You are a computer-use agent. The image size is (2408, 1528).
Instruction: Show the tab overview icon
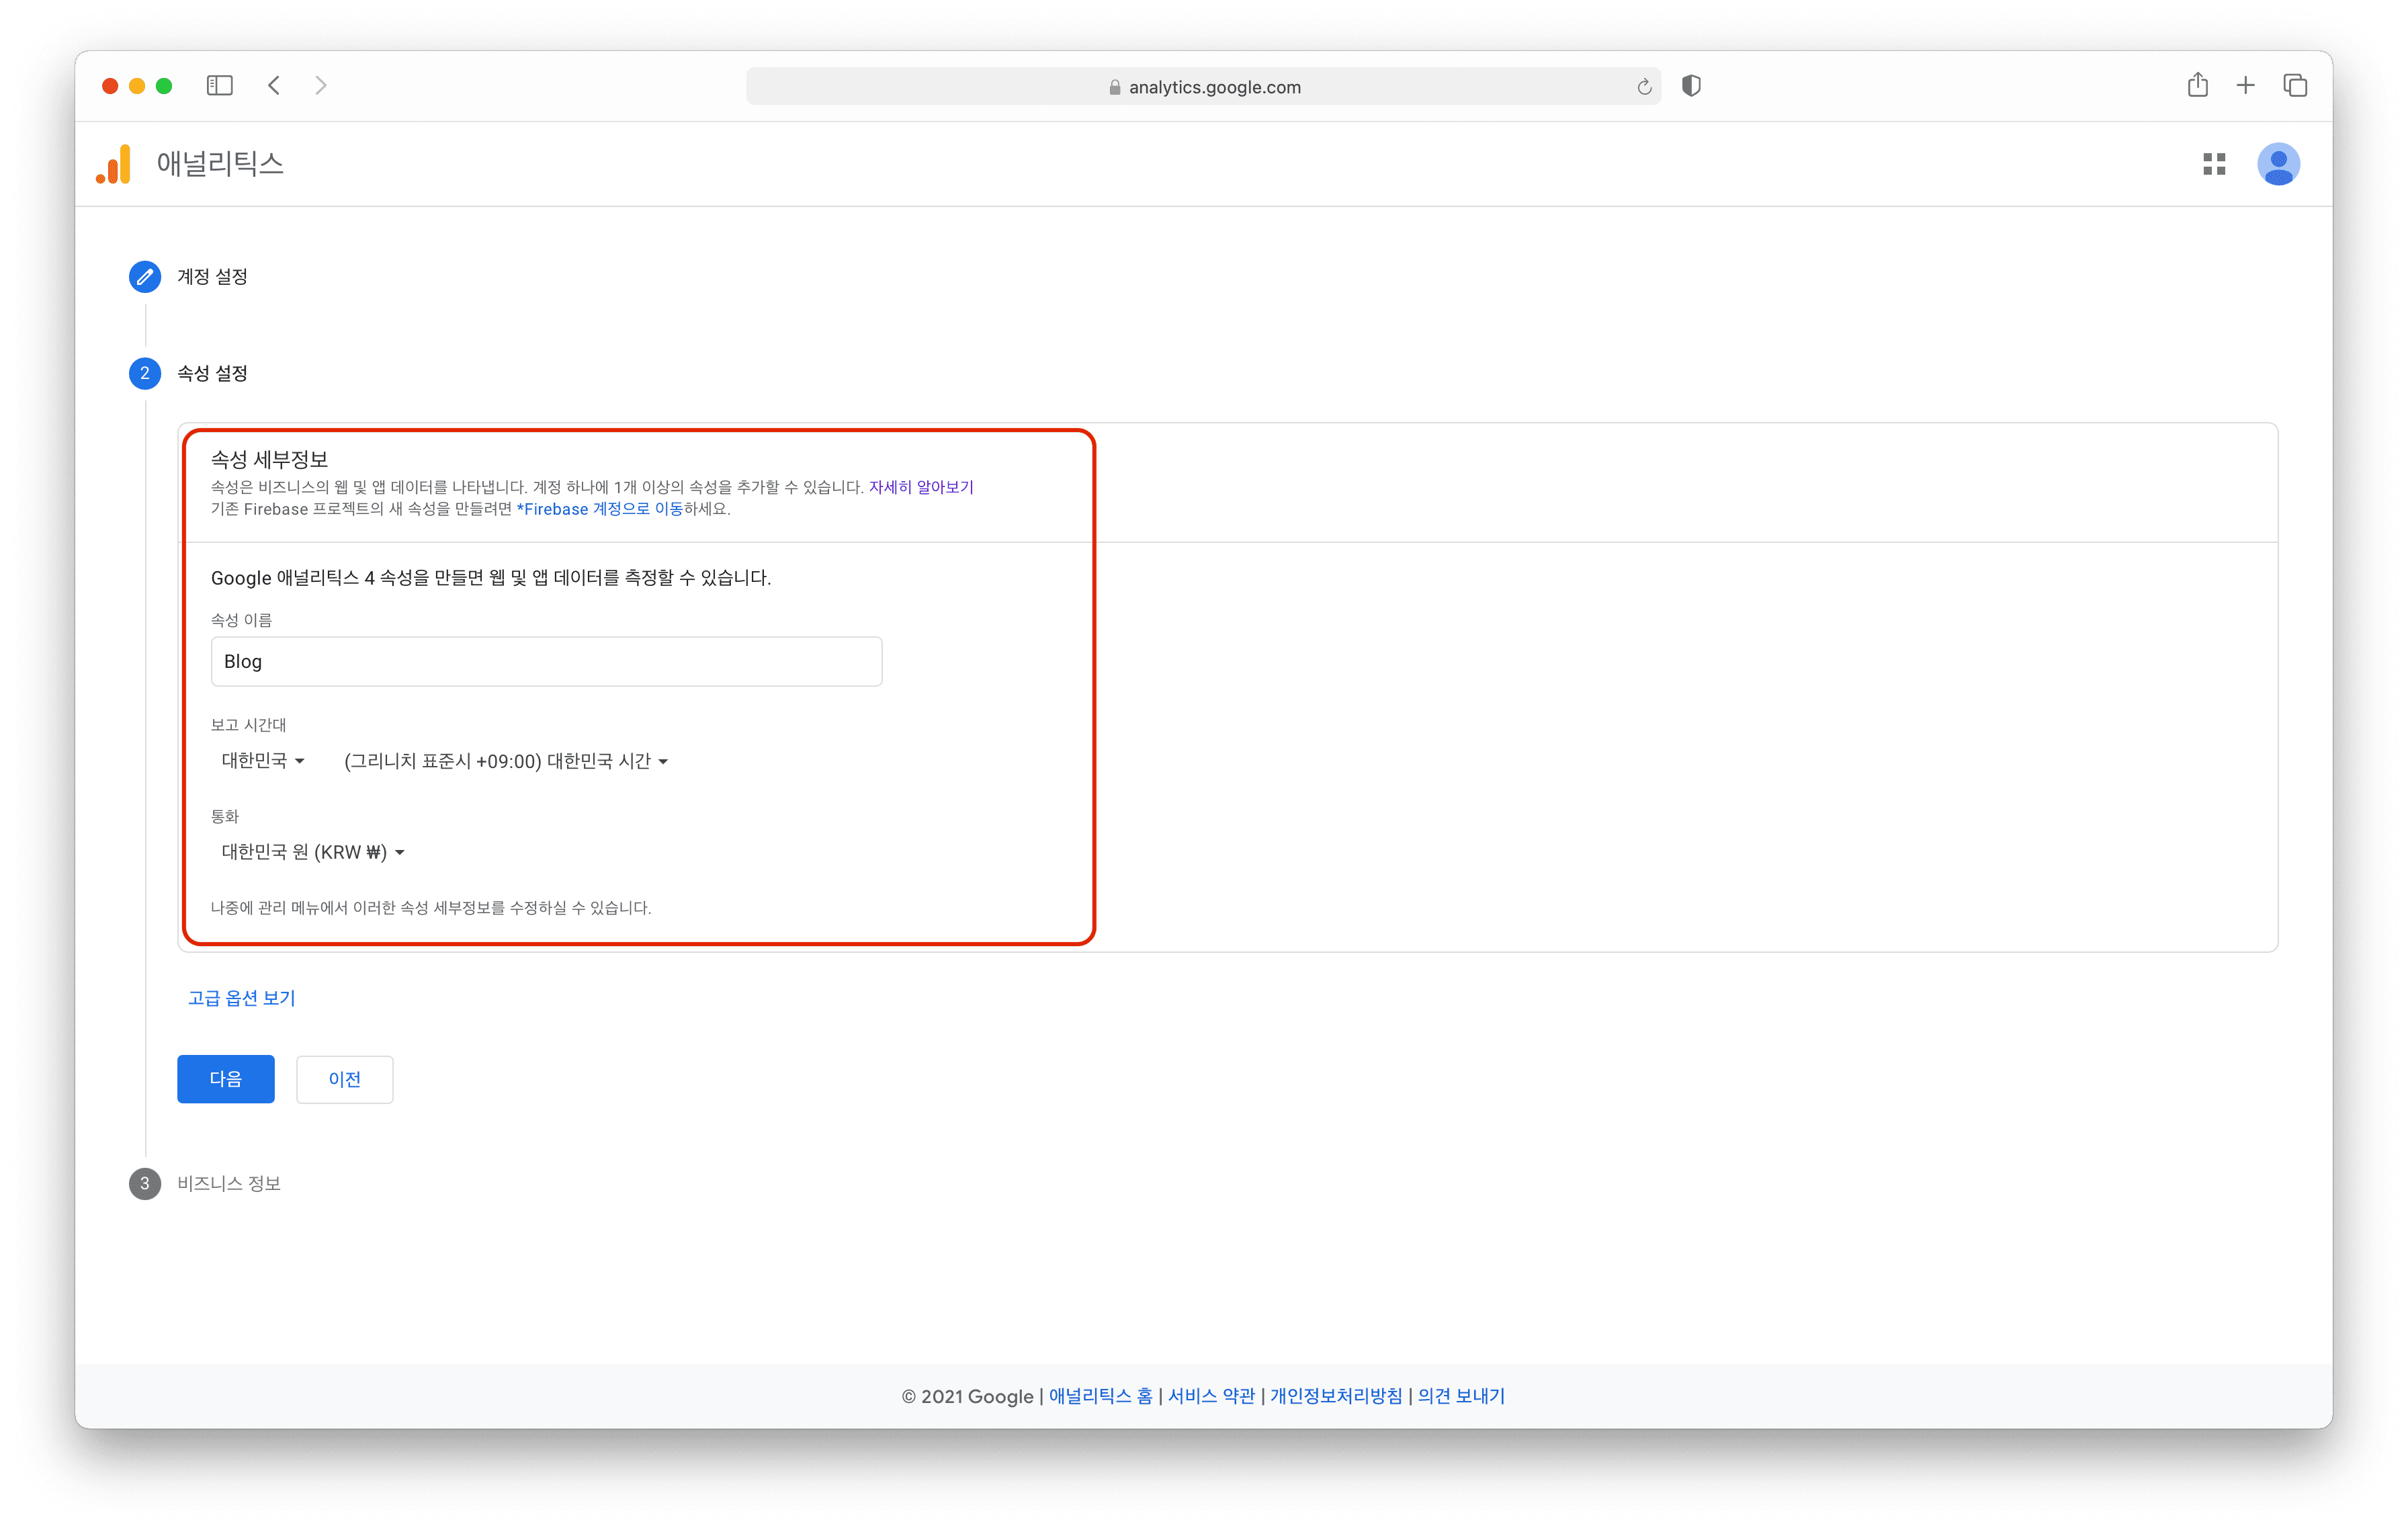[2295, 86]
